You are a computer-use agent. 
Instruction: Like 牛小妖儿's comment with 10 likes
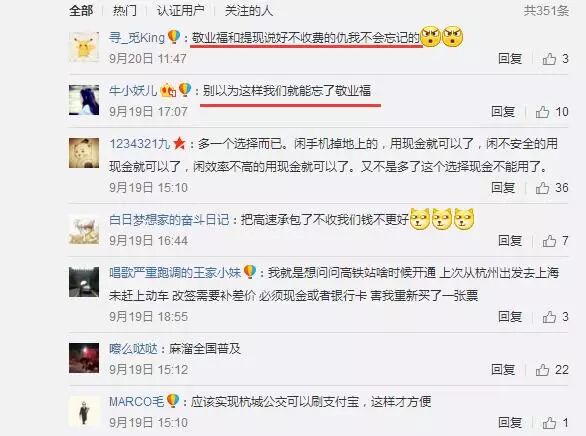point(542,112)
